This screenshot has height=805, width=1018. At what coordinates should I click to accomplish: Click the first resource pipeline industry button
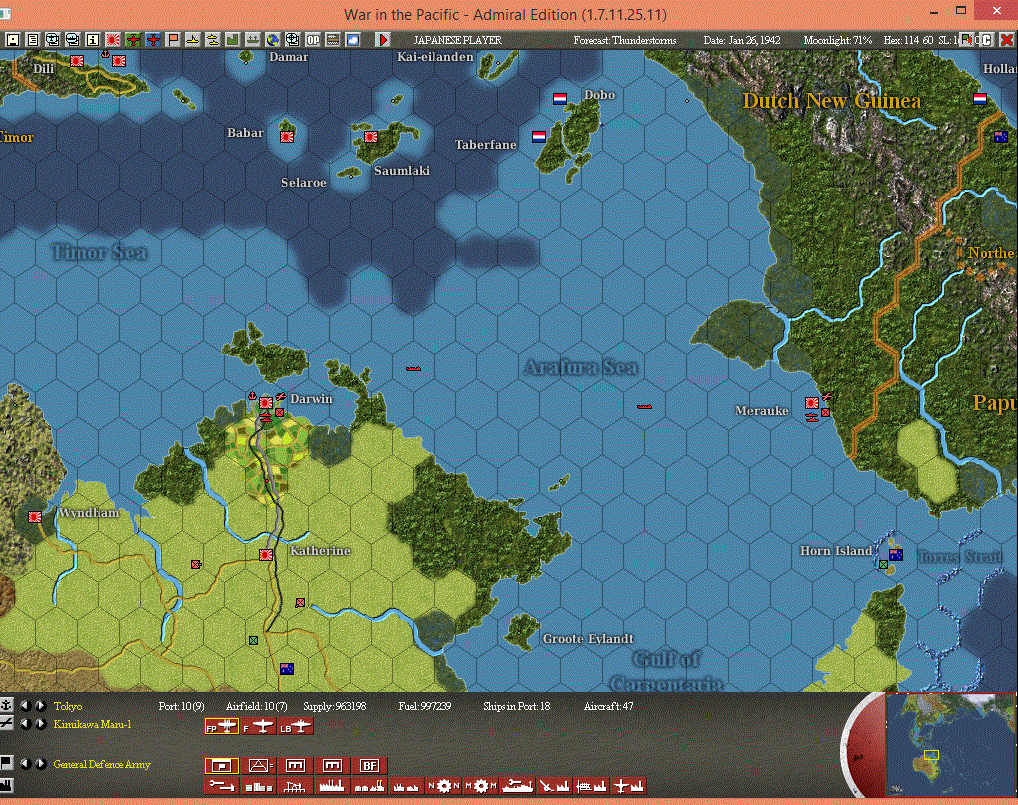pos(222,786)
